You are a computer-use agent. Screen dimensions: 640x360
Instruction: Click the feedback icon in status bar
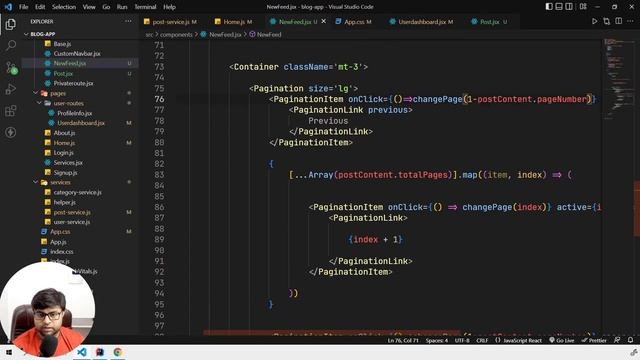pyautogui.click(x=617, y=340)
